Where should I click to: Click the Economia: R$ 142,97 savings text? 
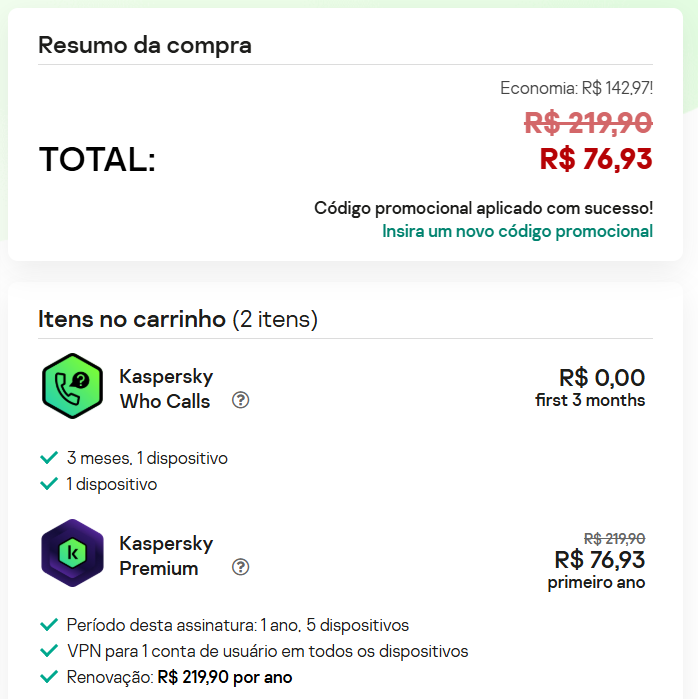[576, 88]
